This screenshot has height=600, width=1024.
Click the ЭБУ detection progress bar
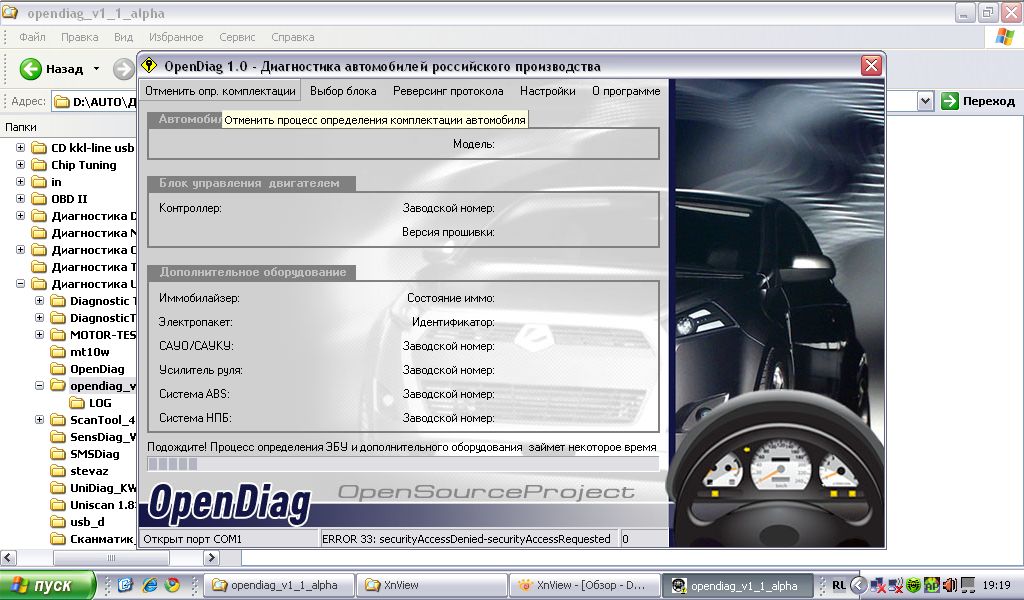click(x=403, y=464)
